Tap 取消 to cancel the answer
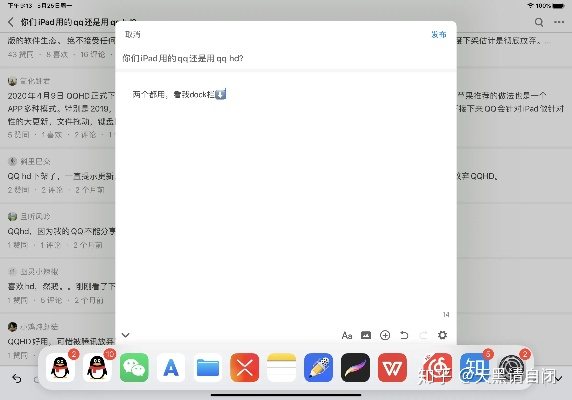Image resolution: width=572 pixels, height=400 pixels. (x=132, y=35)
